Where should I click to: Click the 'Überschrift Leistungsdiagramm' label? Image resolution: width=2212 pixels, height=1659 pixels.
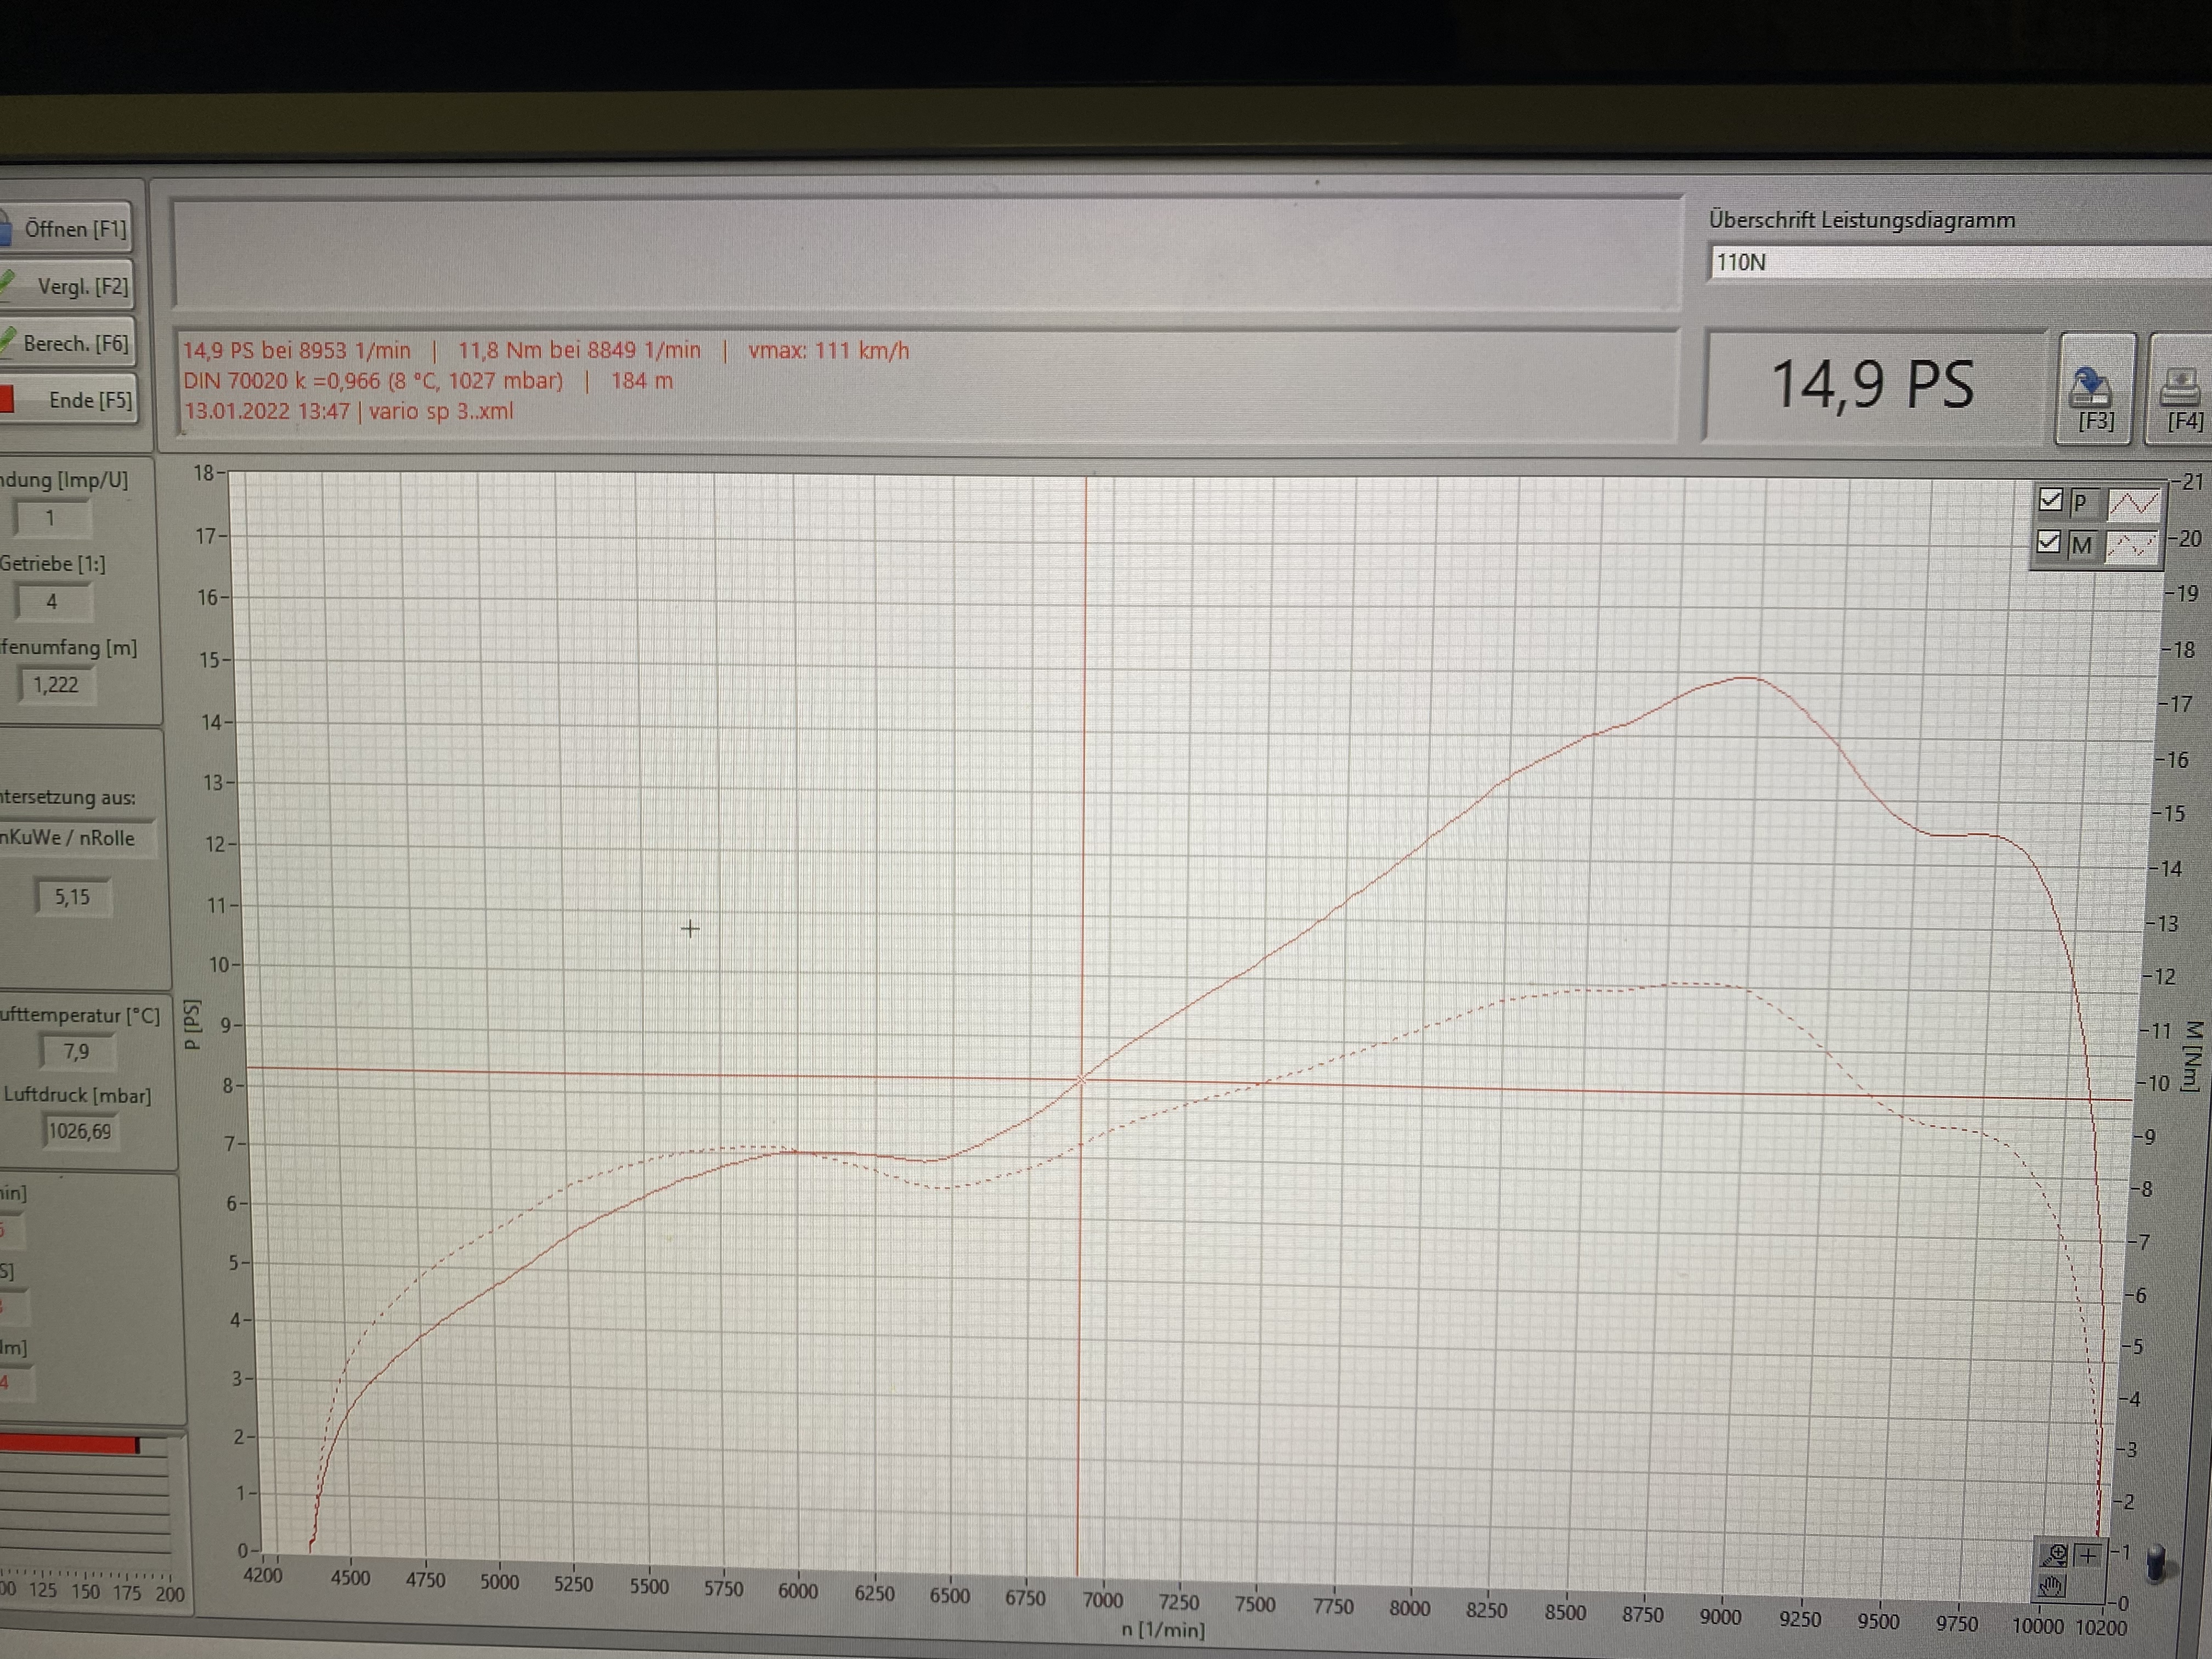pos(1862,220)
